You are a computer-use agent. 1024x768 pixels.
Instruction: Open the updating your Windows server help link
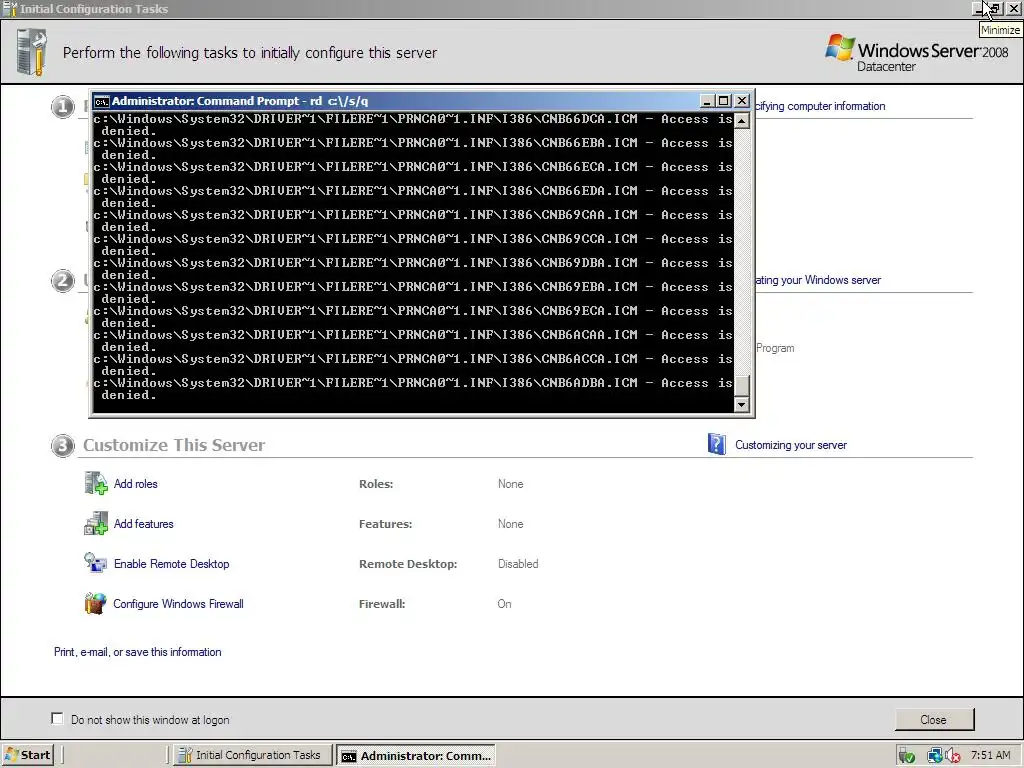pos(818,280)
